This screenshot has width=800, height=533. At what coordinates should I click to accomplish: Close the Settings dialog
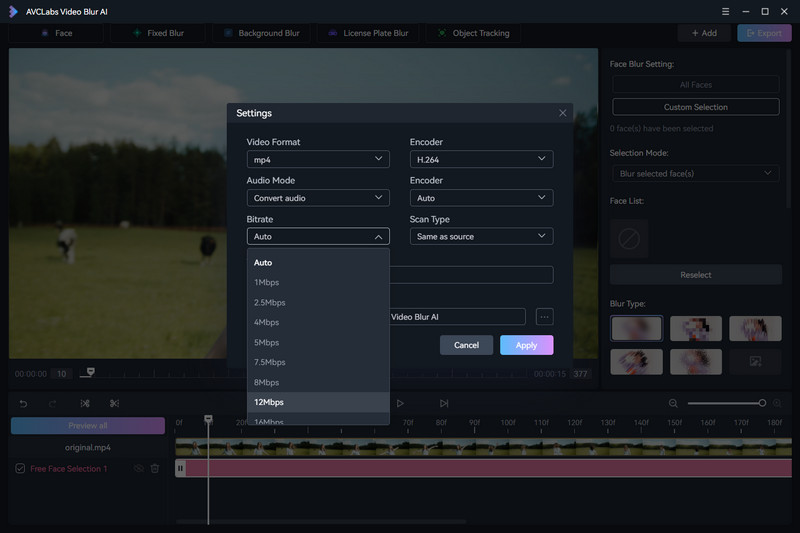pyautogui.click(x=562, y=113)
